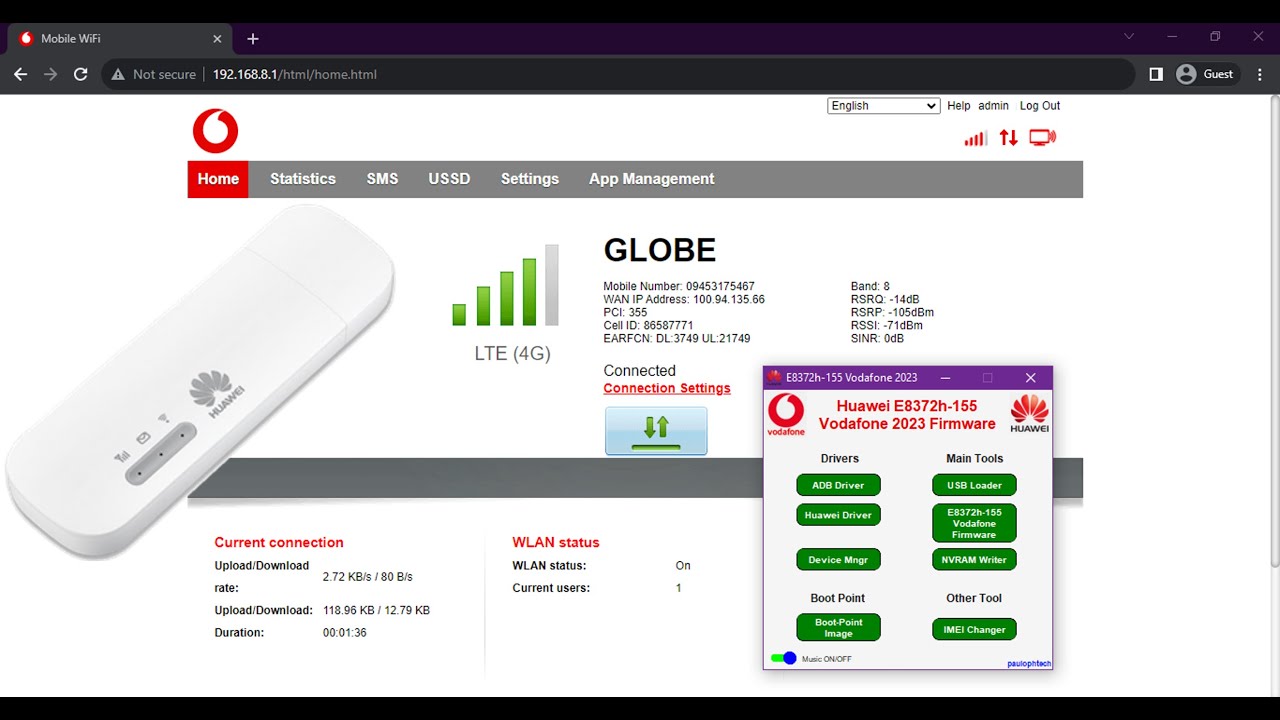1280x720 pixels.
Task: Close the E8372h-155 Vodafone 2023 window
Action: coord(1031,378)
